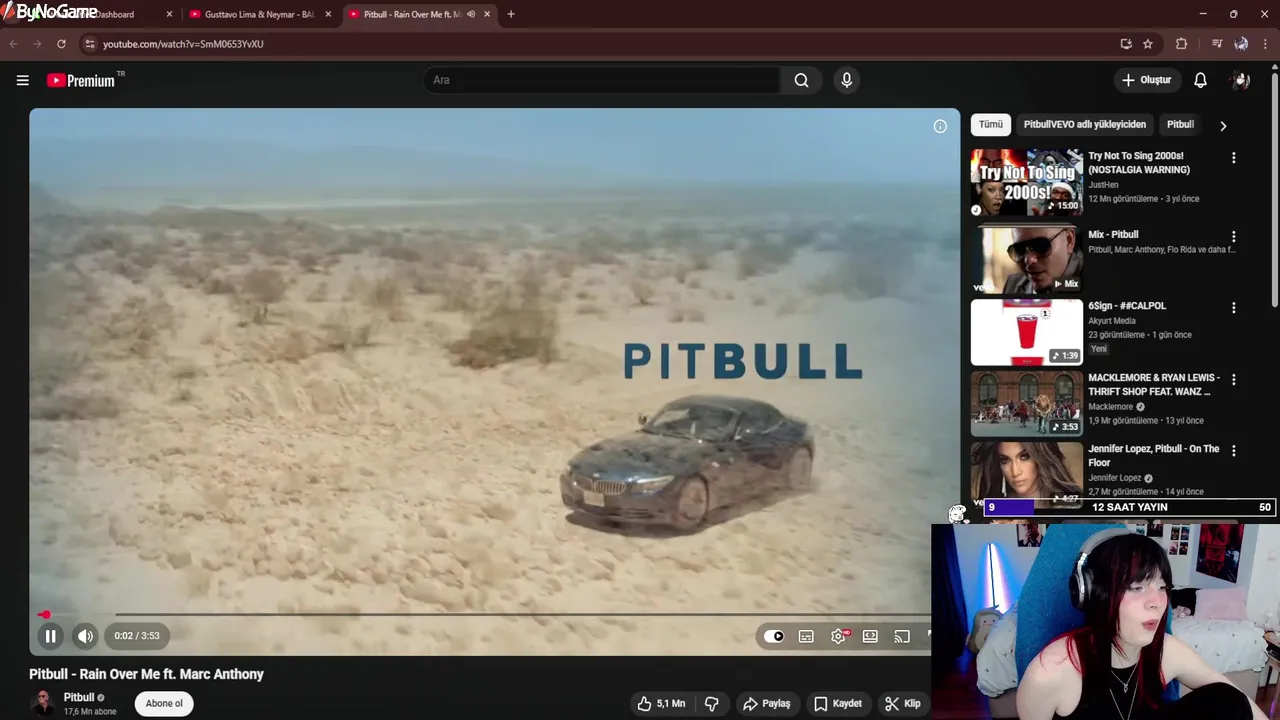
Task: Click the 0:02 / 3:53 time display
Action: coord(137,636)
